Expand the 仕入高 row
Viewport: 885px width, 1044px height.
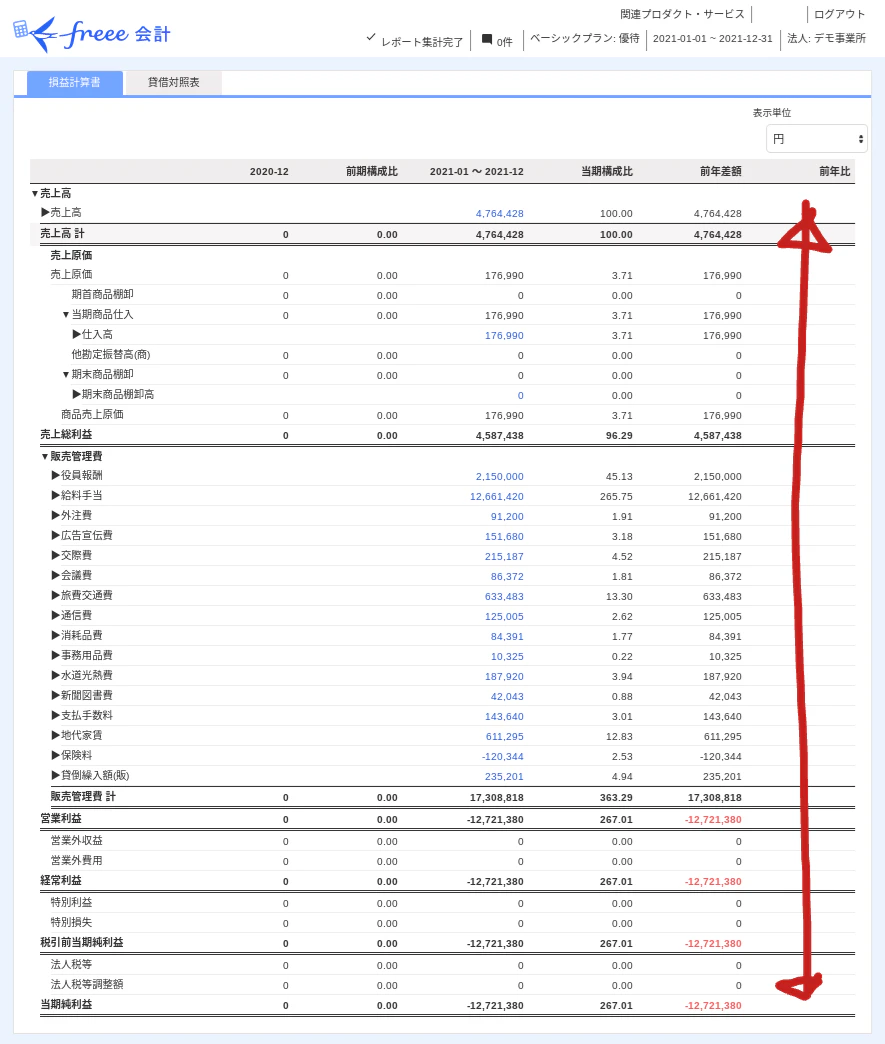pos(77,334)
